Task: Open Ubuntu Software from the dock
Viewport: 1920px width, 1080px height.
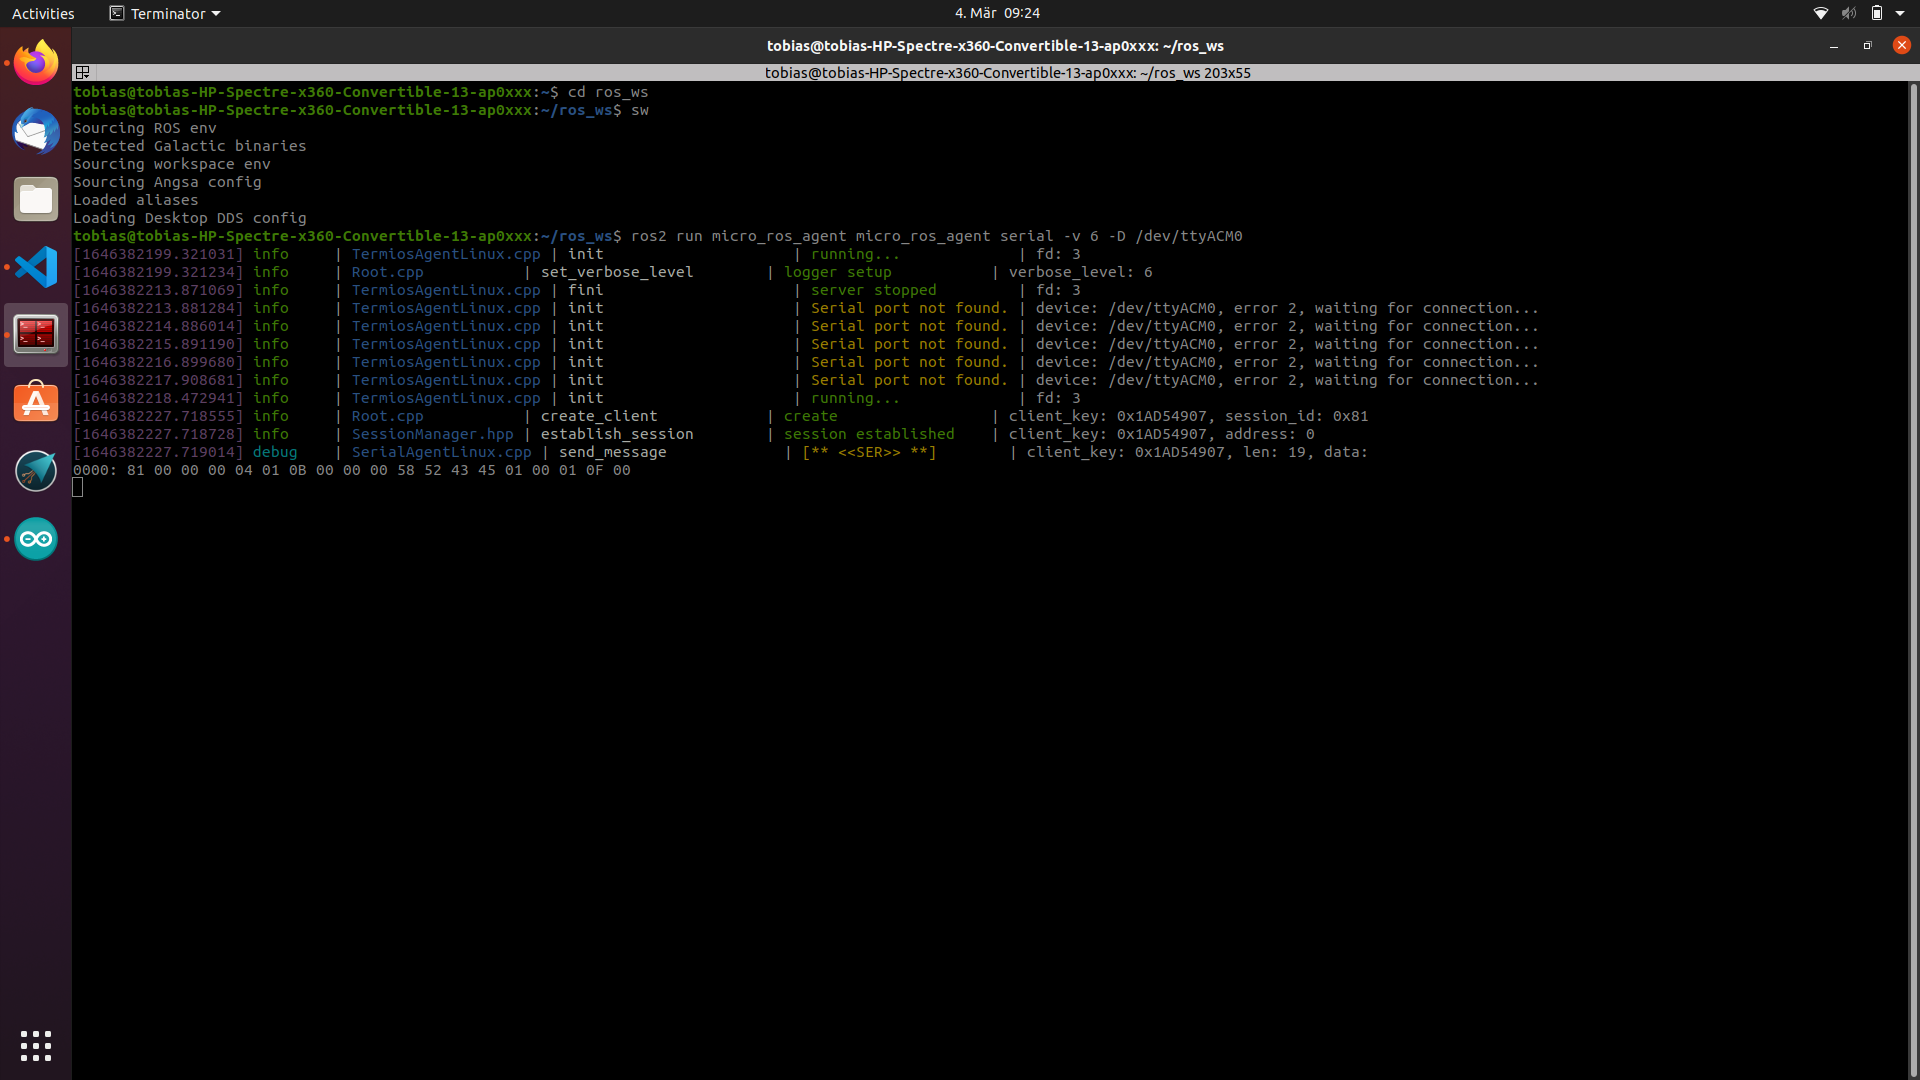Action: [35, 402]
